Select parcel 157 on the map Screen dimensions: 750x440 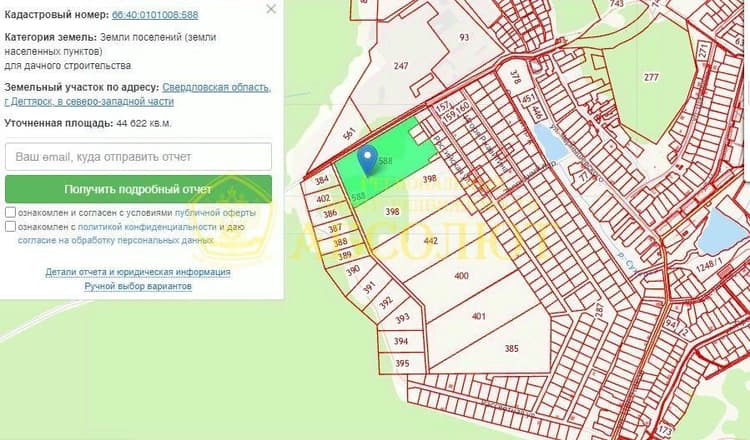pos(443,106)
